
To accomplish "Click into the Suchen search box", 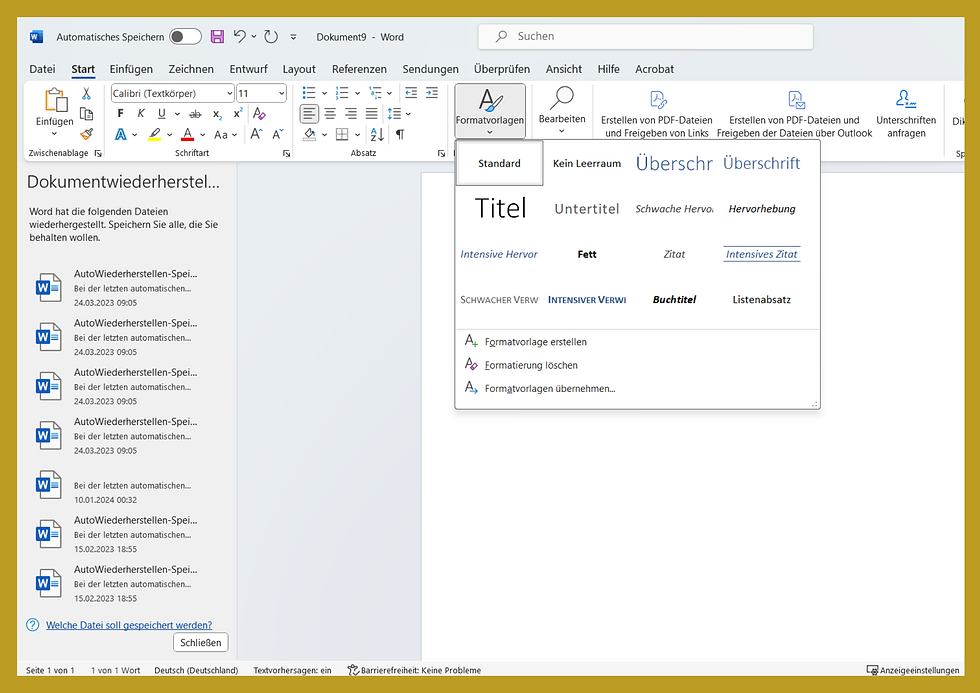I will tap(646, 36).
